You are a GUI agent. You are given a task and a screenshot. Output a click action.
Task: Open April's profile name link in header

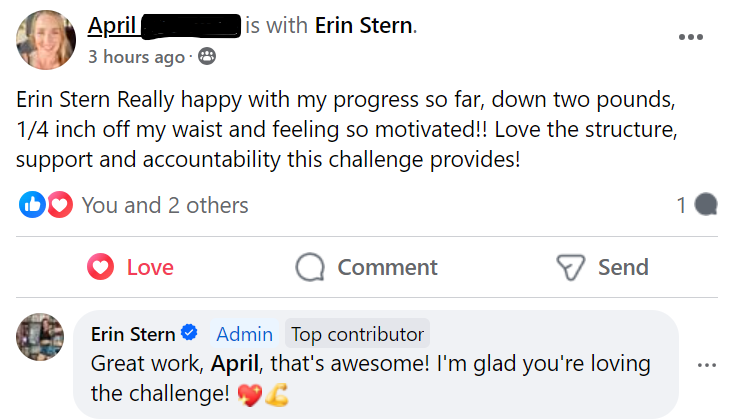point(113,26)
